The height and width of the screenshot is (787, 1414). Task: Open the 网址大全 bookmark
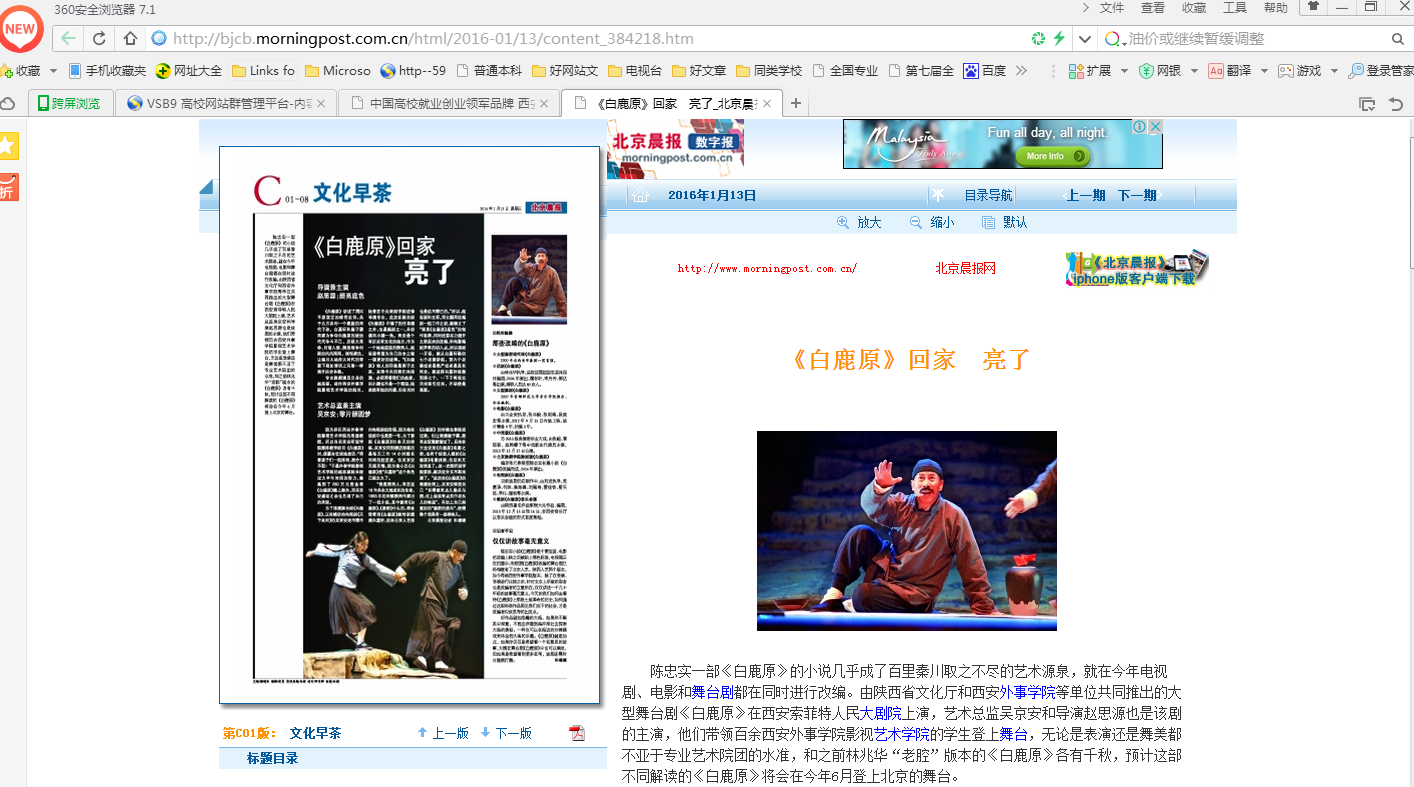point(189,71)
